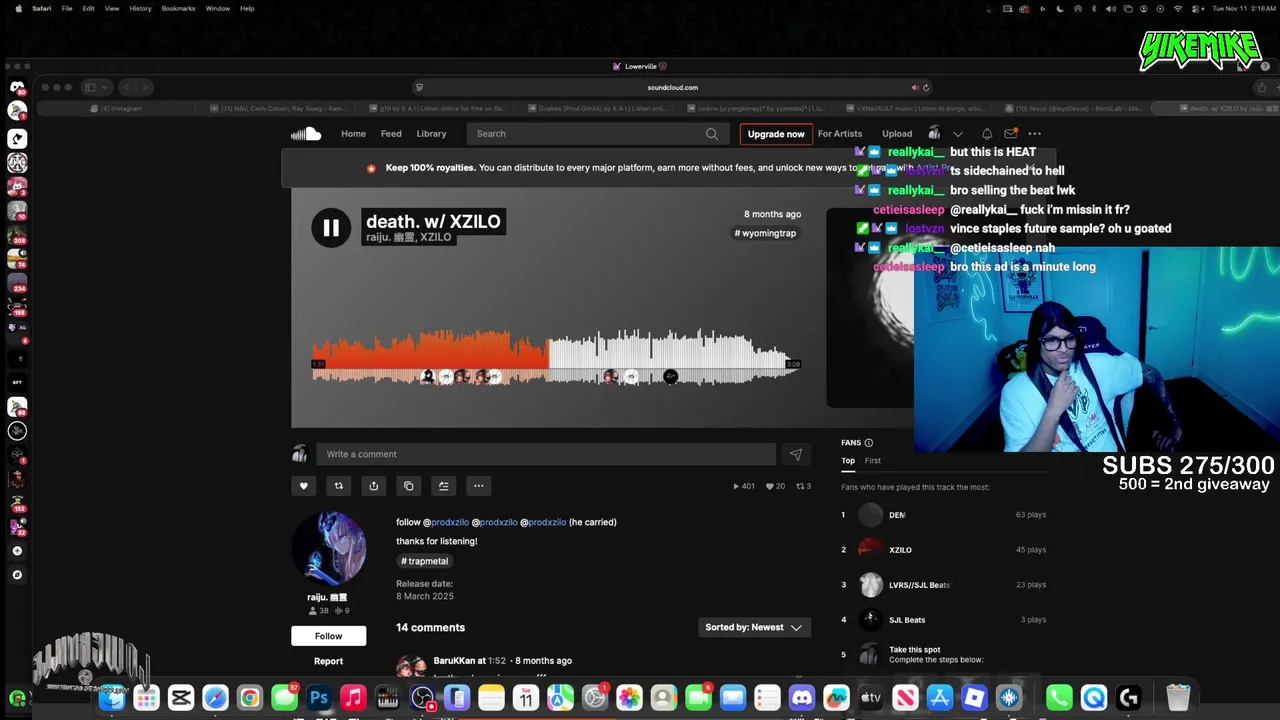The width and height of the screenshot is (1280, 720).
Task: Switch to the Top fans tab
Action: point(848,461)
